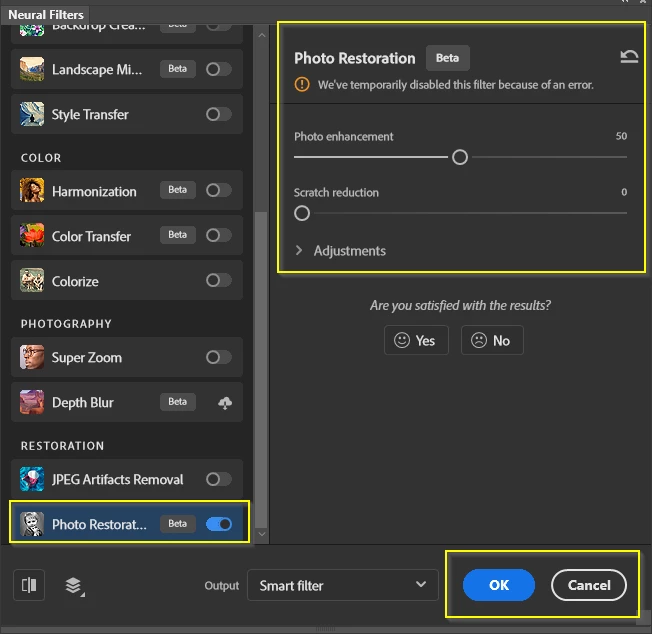652x634 pixels.
Task: Click the Photo Restoration thumbnail
Action: (32, 524)
